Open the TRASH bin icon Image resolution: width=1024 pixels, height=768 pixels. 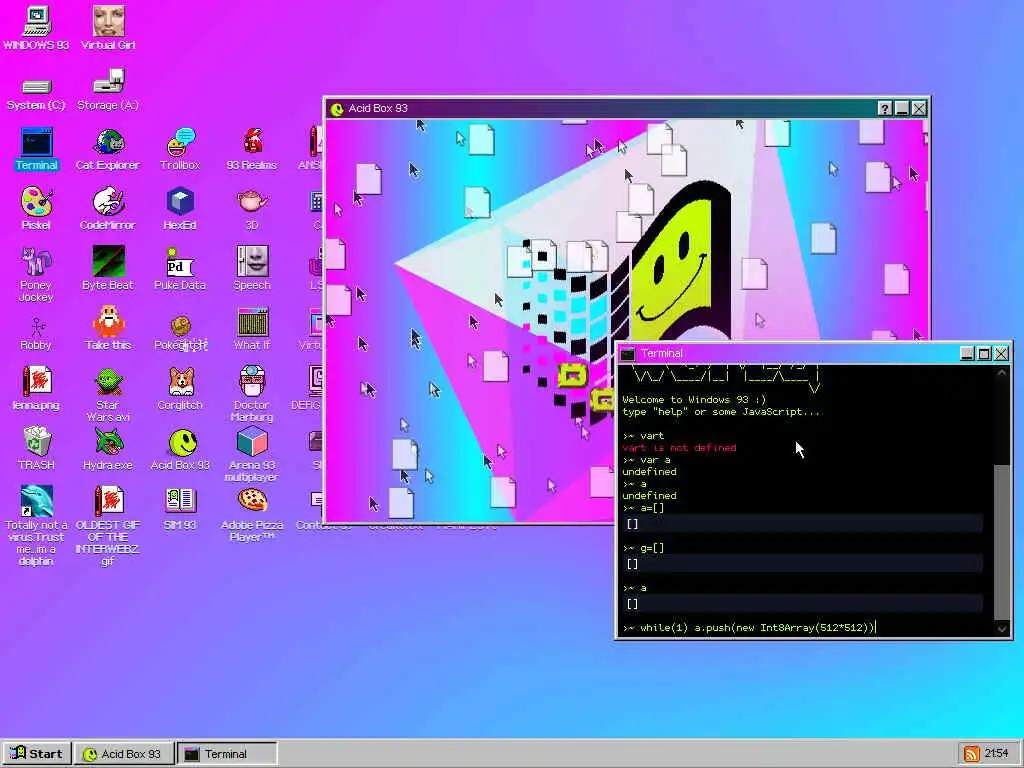[36, 448]
